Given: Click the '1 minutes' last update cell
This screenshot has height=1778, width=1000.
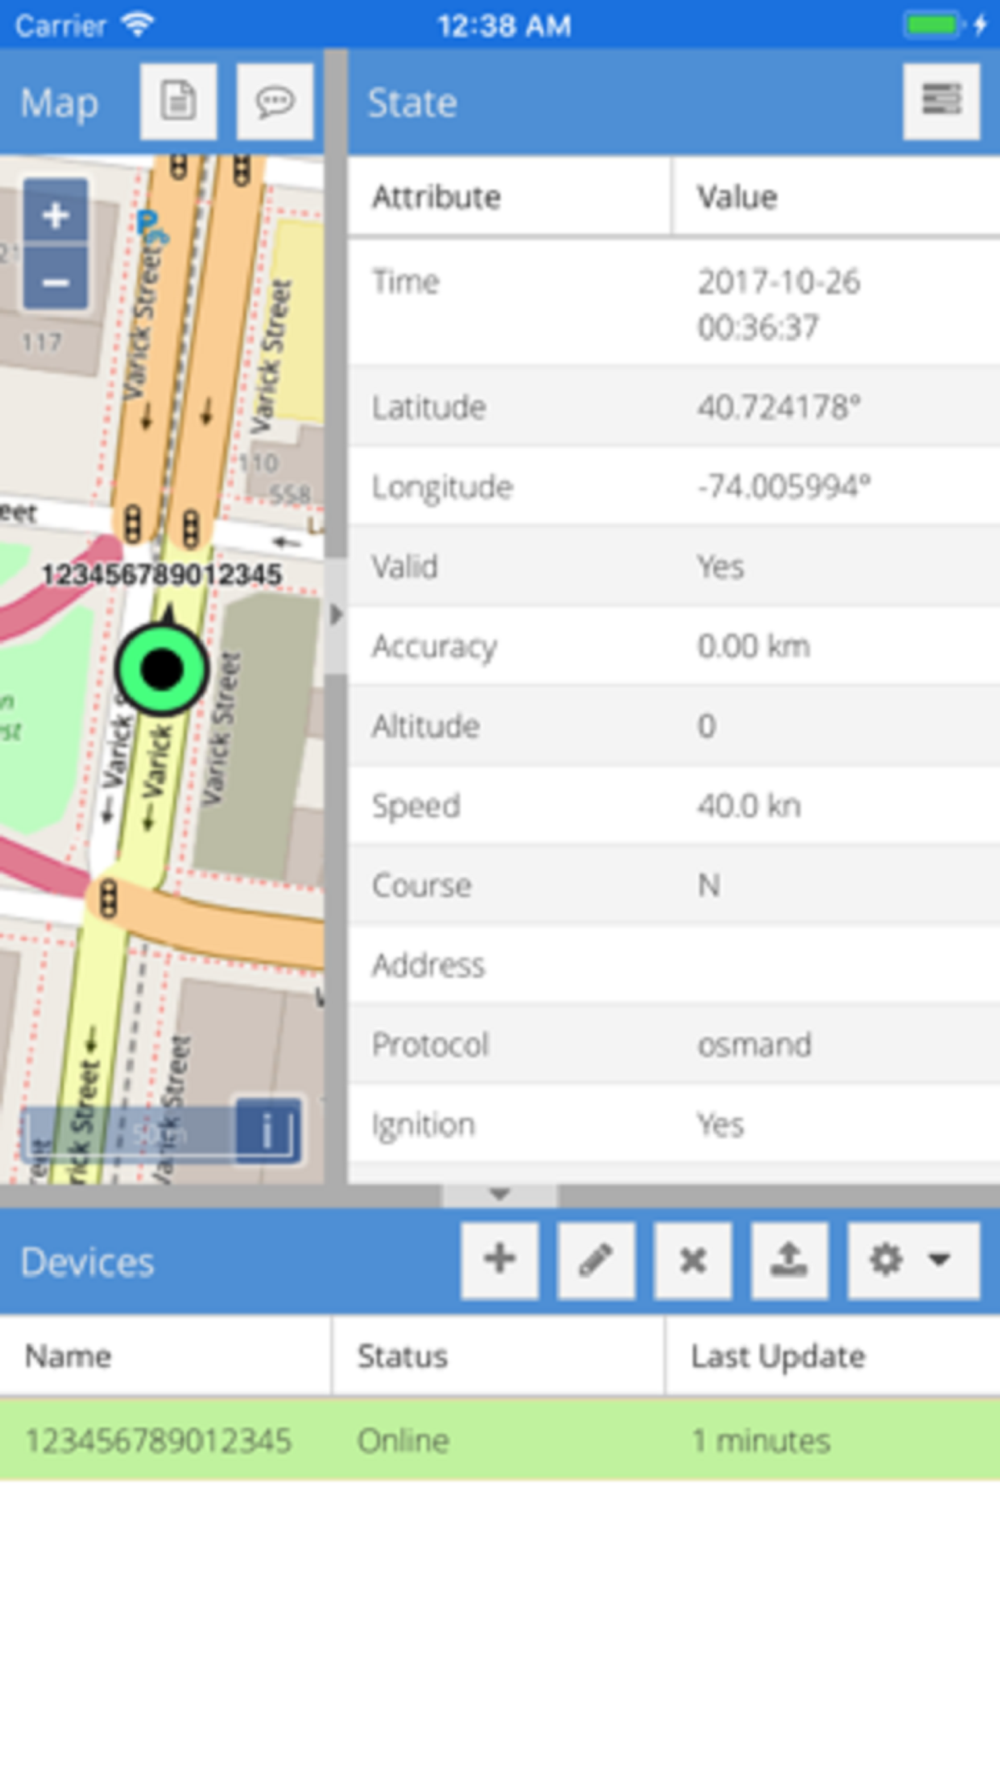Looking at the screenshot, I should (x=761, y=1440).
